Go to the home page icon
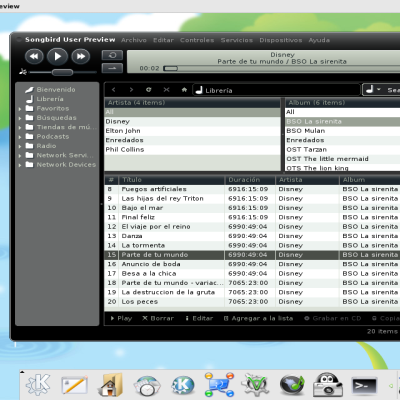400x400 pixels. [184, 90]
